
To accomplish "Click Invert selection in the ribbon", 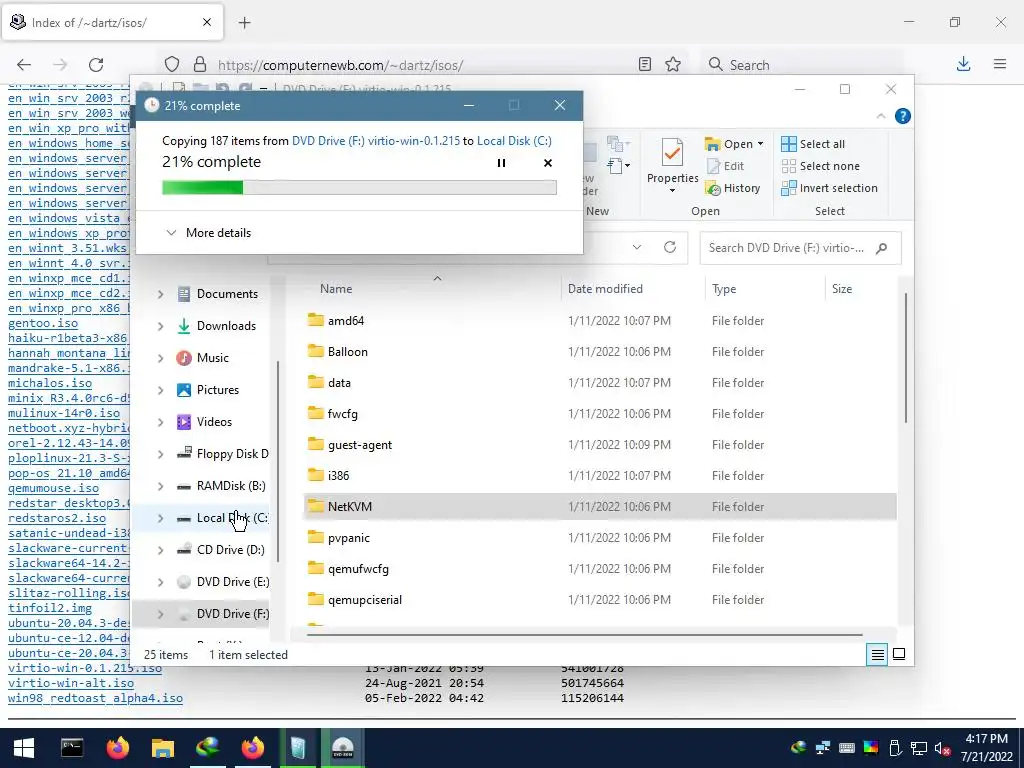I will click(x=829, y=188).
